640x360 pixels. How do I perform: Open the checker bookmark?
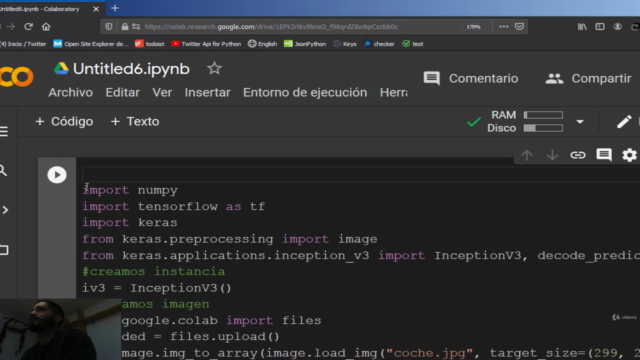[379, 44]
